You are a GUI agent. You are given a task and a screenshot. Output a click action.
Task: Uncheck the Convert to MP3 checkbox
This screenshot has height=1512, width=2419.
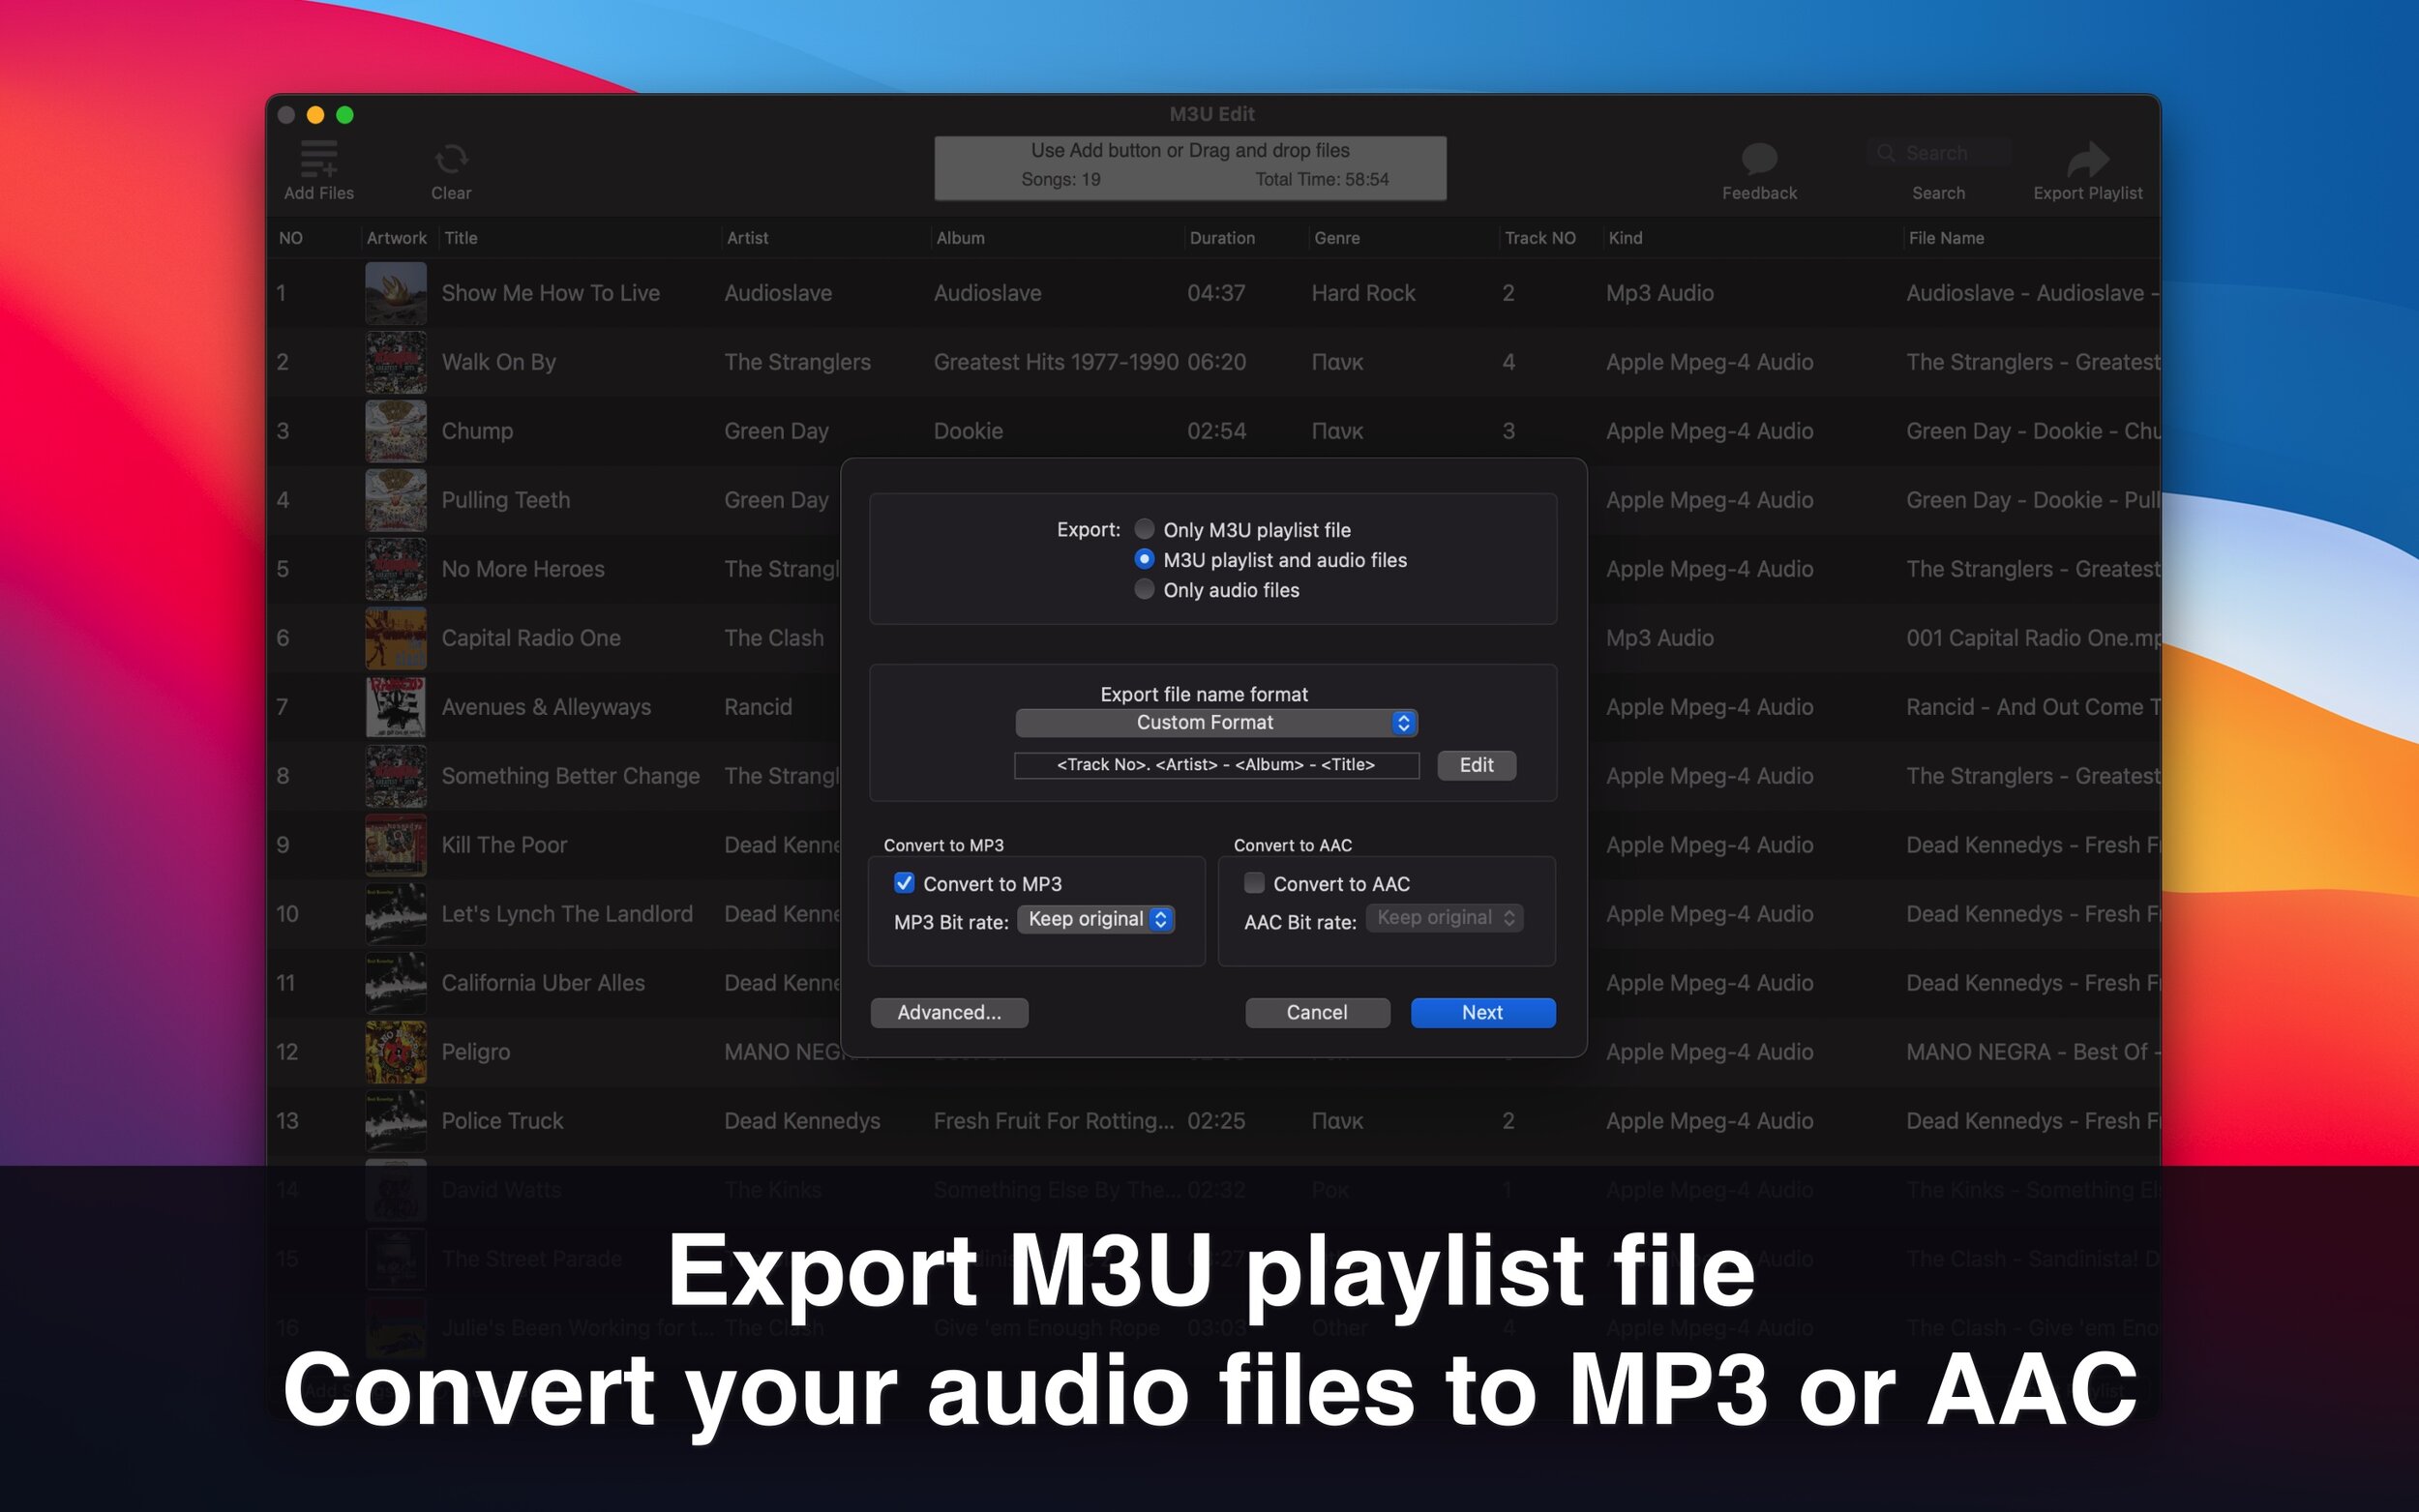(904, 883)
